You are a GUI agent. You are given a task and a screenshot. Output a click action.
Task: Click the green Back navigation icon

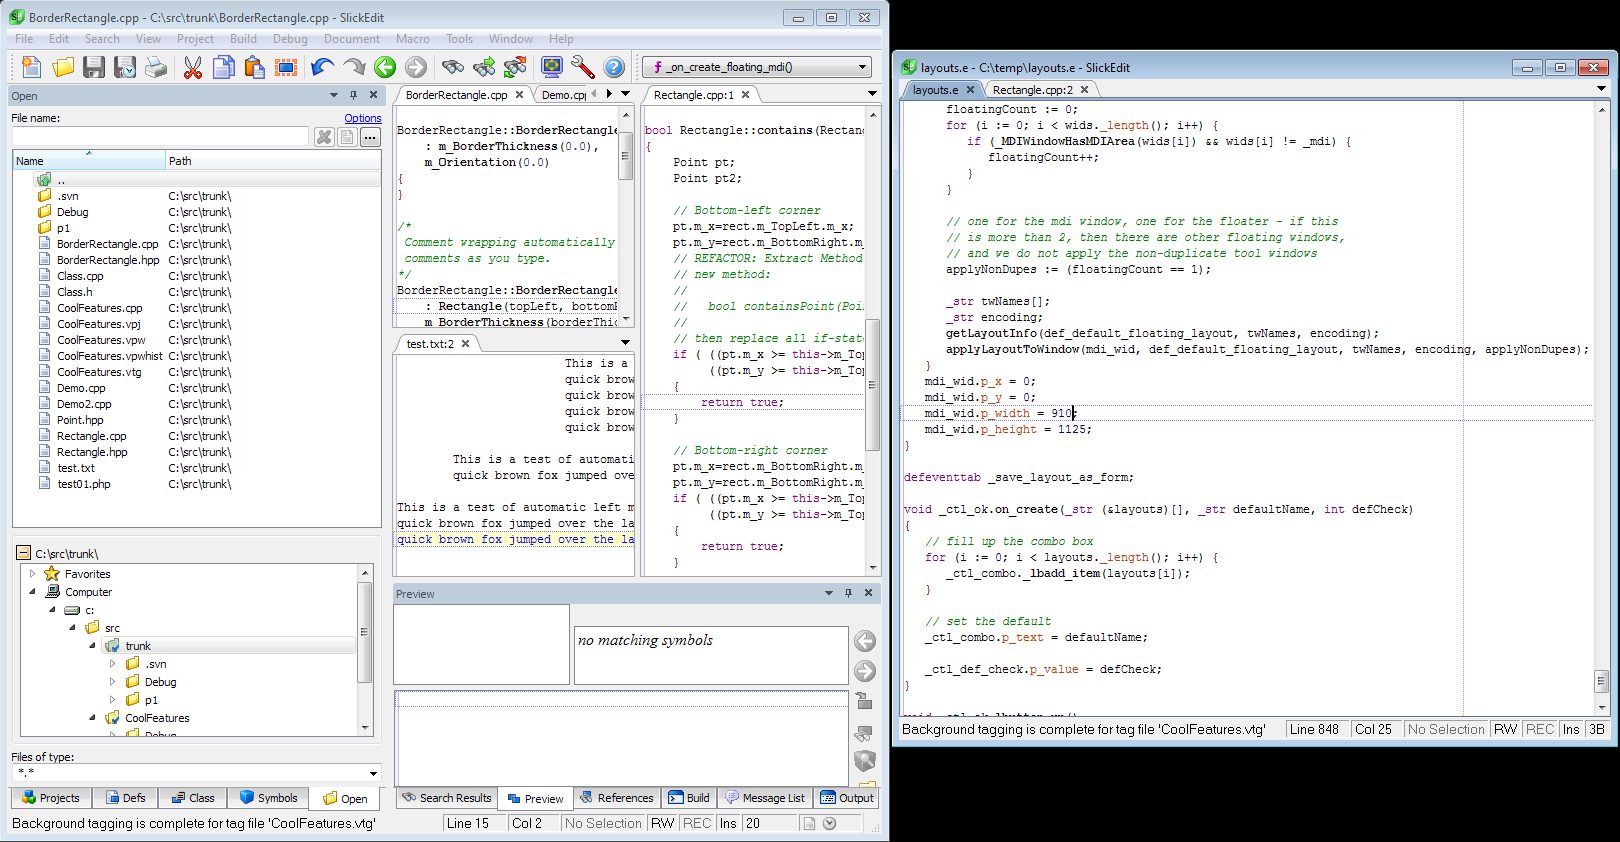pos(385,67)
